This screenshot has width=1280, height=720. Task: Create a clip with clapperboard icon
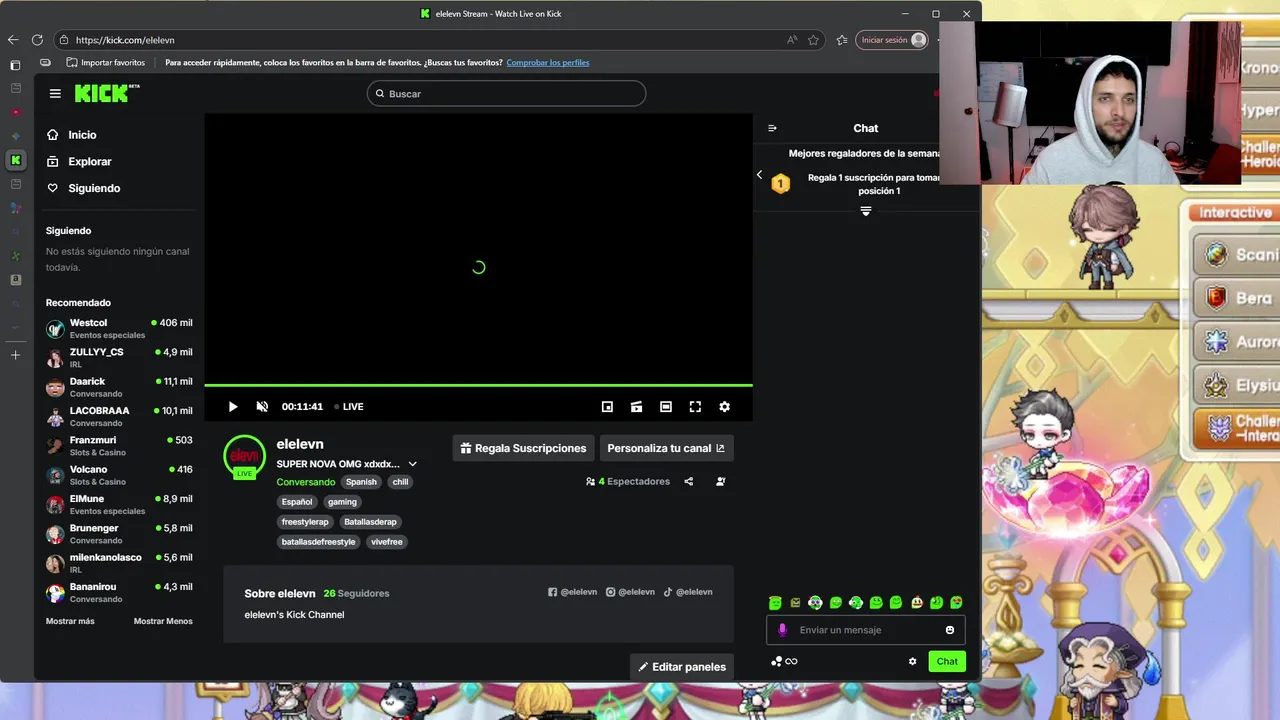coord(636,407)
